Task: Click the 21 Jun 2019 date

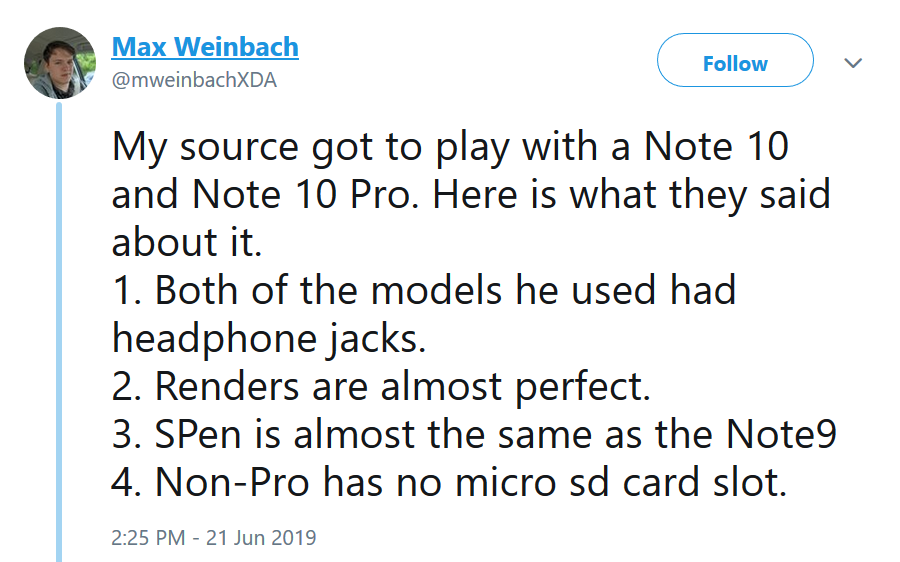Action: (261, 538)
